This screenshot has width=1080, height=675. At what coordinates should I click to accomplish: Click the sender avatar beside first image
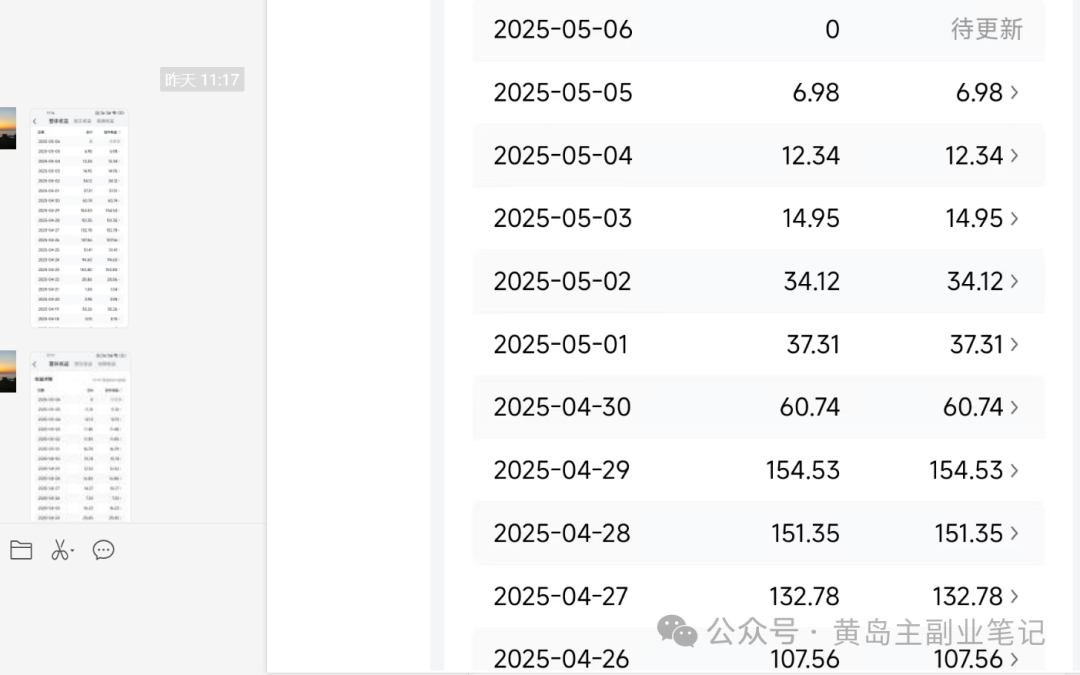pos(8,128)
